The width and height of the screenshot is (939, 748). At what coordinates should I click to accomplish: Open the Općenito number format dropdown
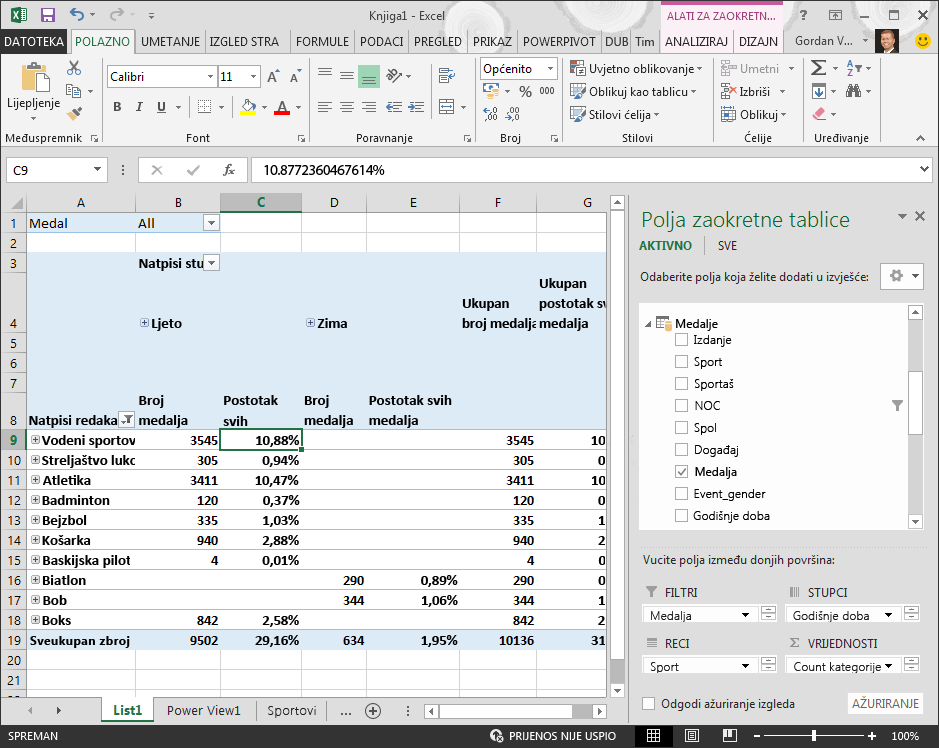550,69
